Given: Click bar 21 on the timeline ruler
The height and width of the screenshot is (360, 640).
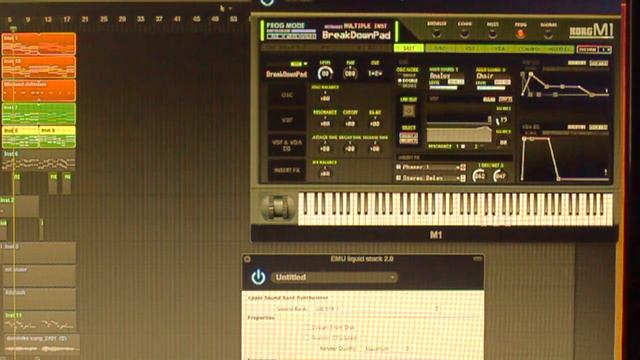Looking at the screenshot, I should (85, 19).
